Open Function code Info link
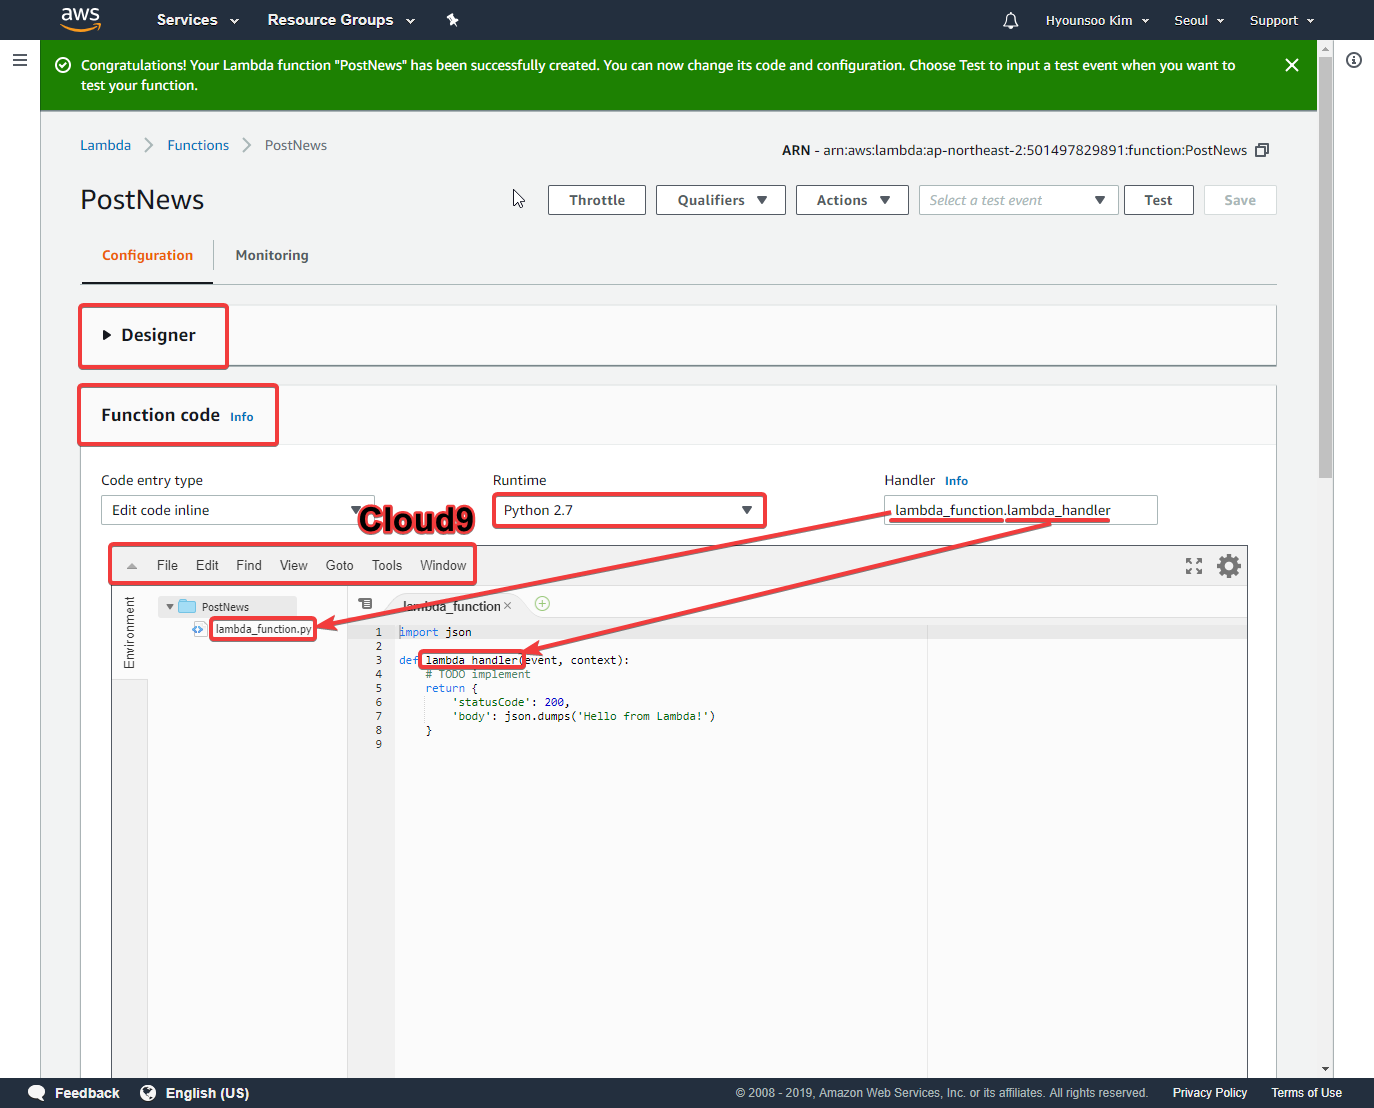This screenshot has height=1108, width=1374. coord(242,417)
